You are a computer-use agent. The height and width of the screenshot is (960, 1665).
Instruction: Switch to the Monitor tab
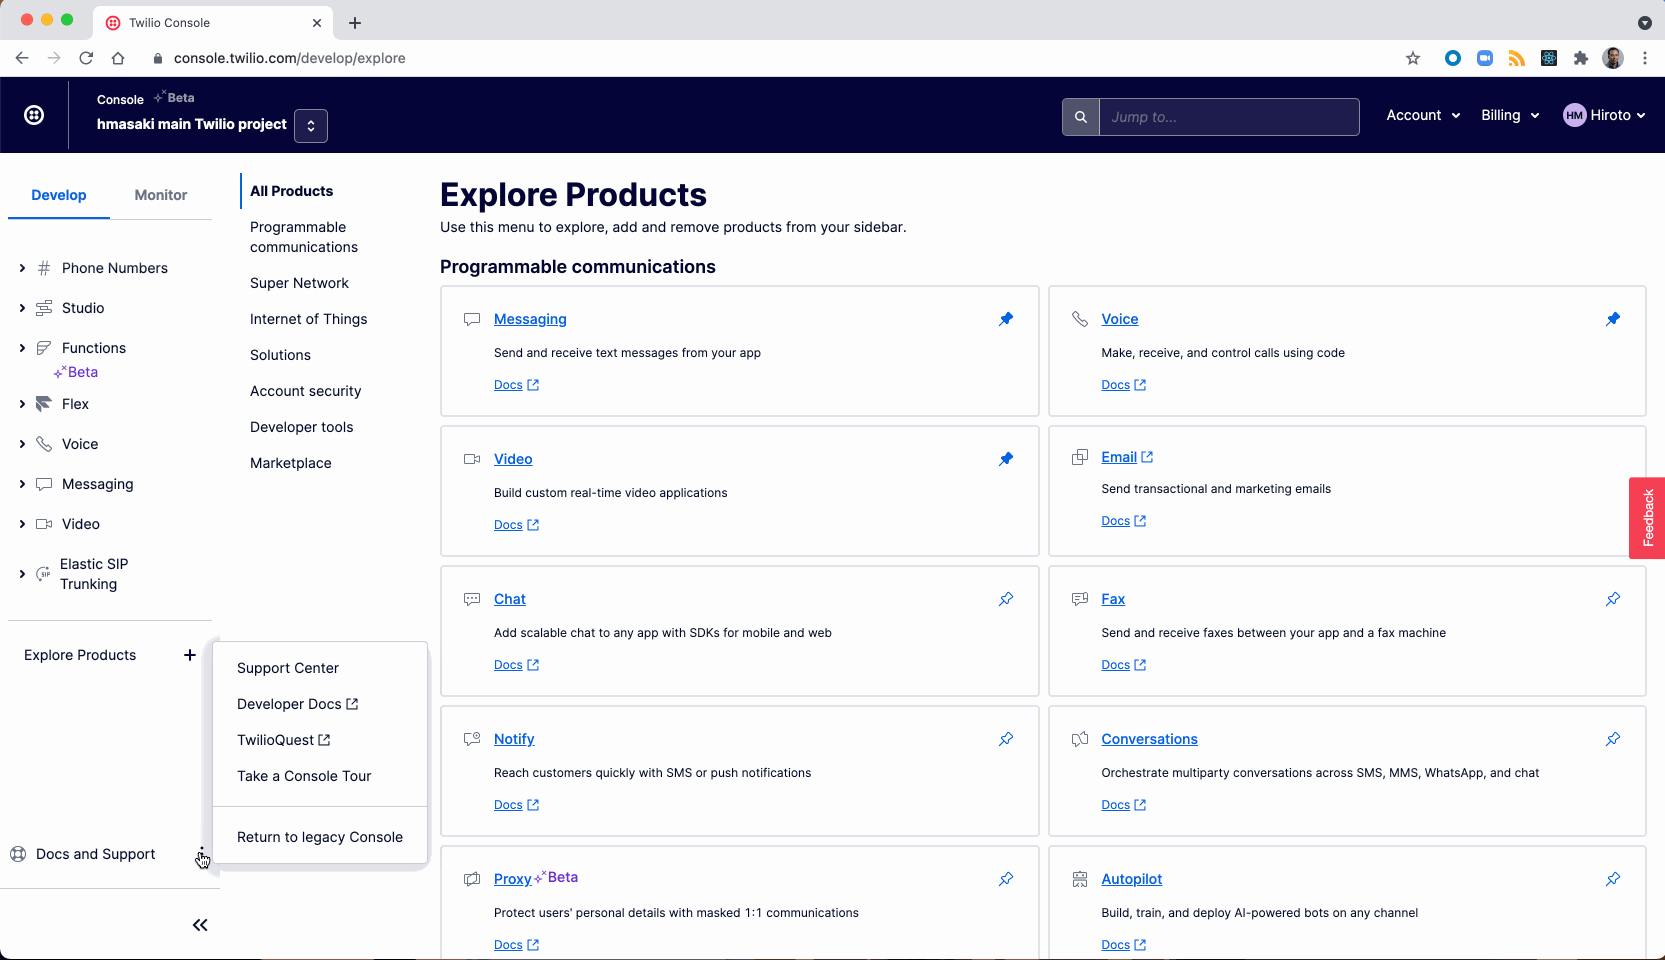pos(161,195)
